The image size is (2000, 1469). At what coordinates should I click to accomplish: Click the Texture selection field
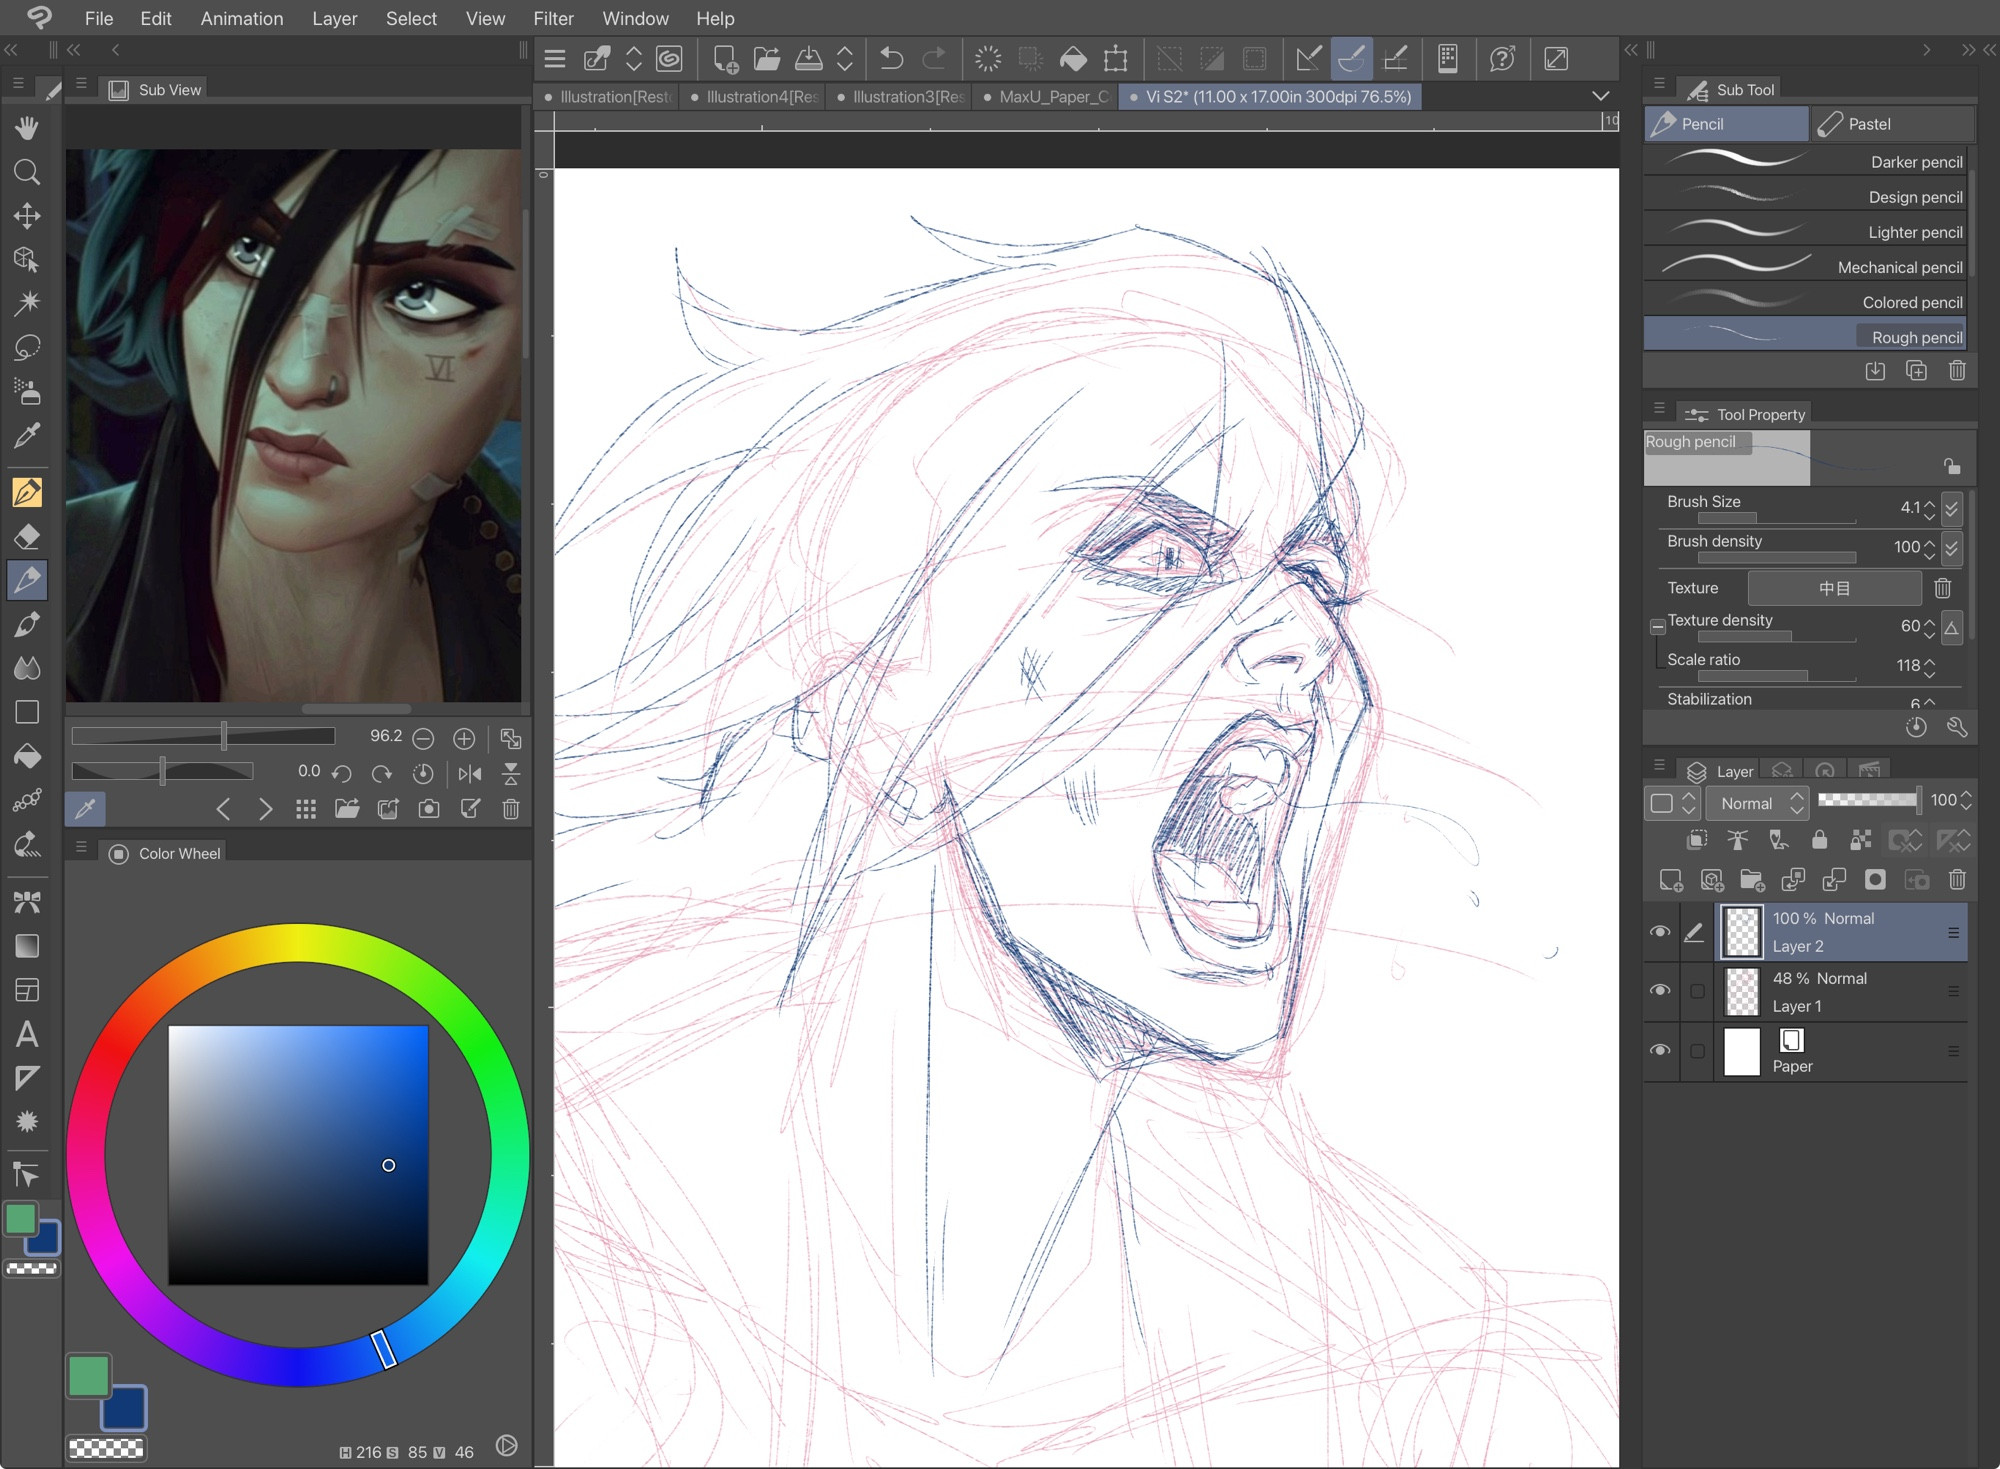coord(1834,588)
